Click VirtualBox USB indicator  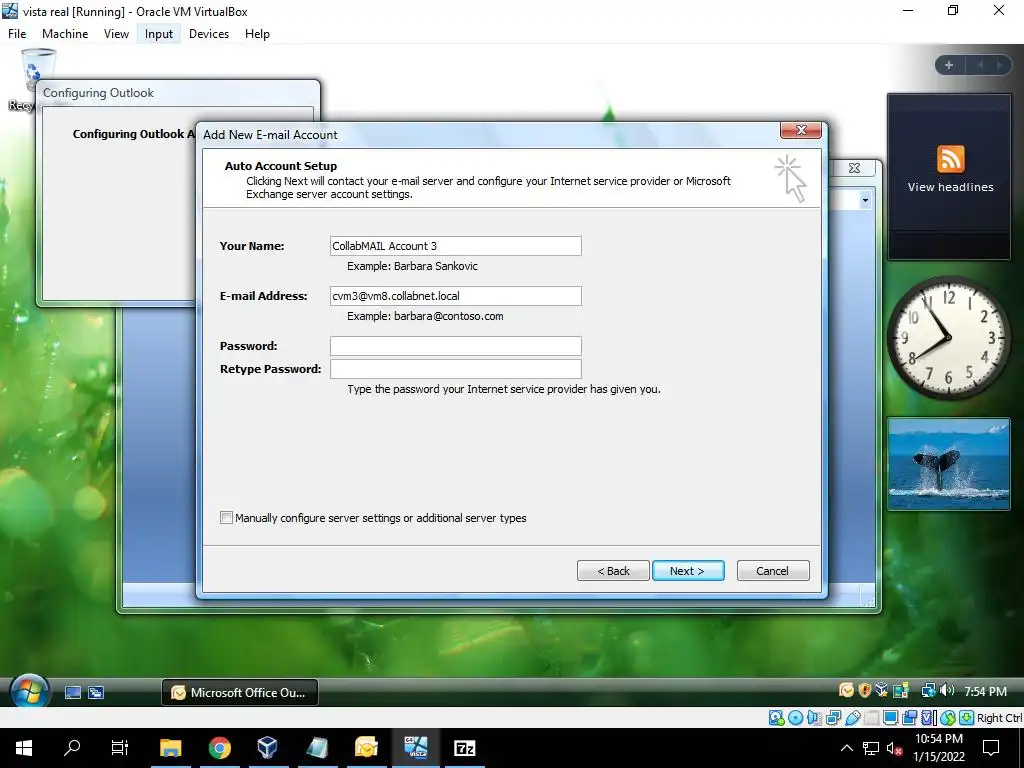pyautogui.click(x=853, y=718)
